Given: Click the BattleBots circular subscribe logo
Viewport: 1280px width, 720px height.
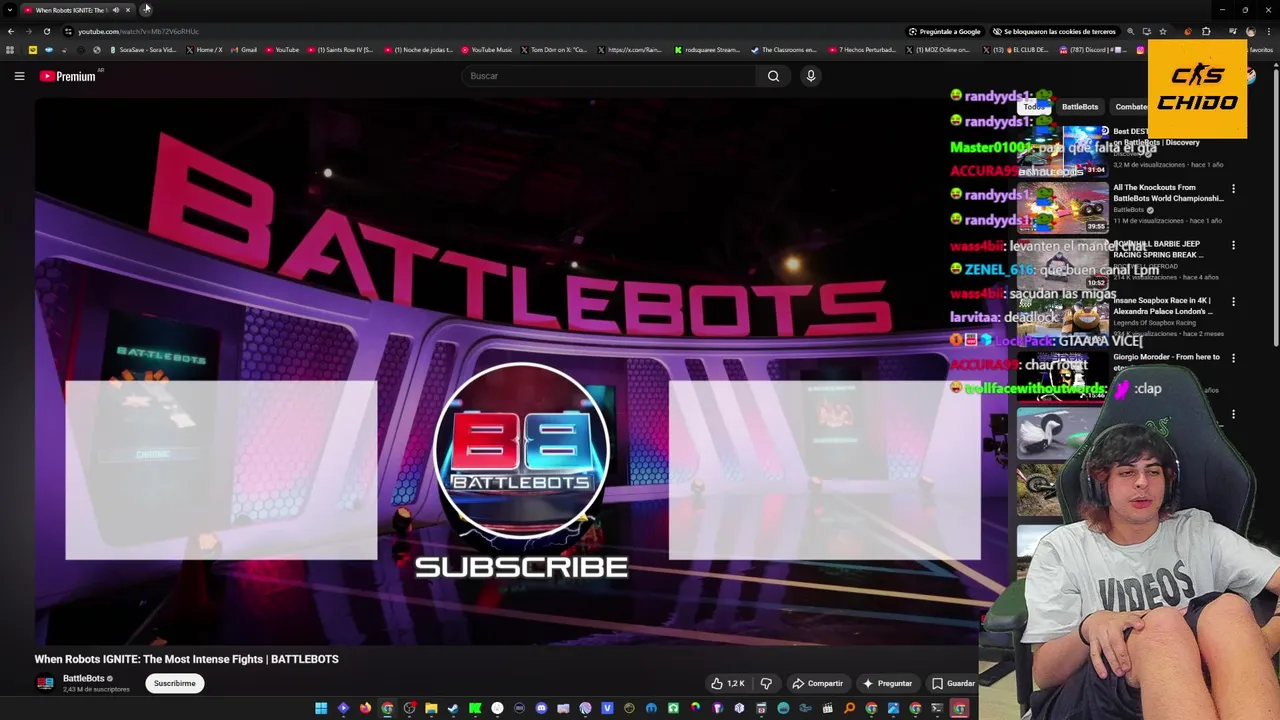Looking at the screenshot, I should point(521,450).
